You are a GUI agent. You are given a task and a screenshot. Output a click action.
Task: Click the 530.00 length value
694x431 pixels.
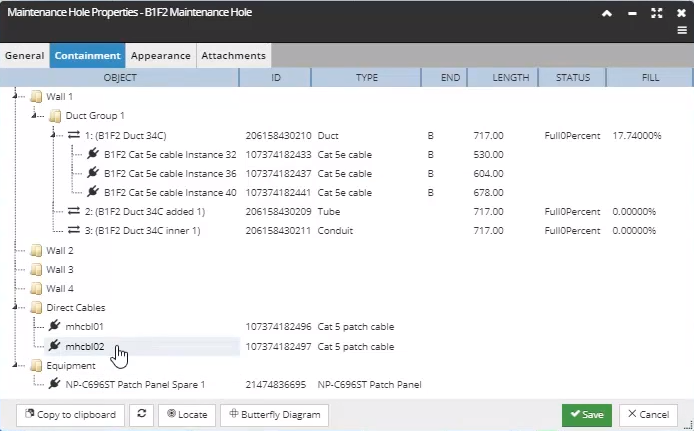click(x=488, y=154)
